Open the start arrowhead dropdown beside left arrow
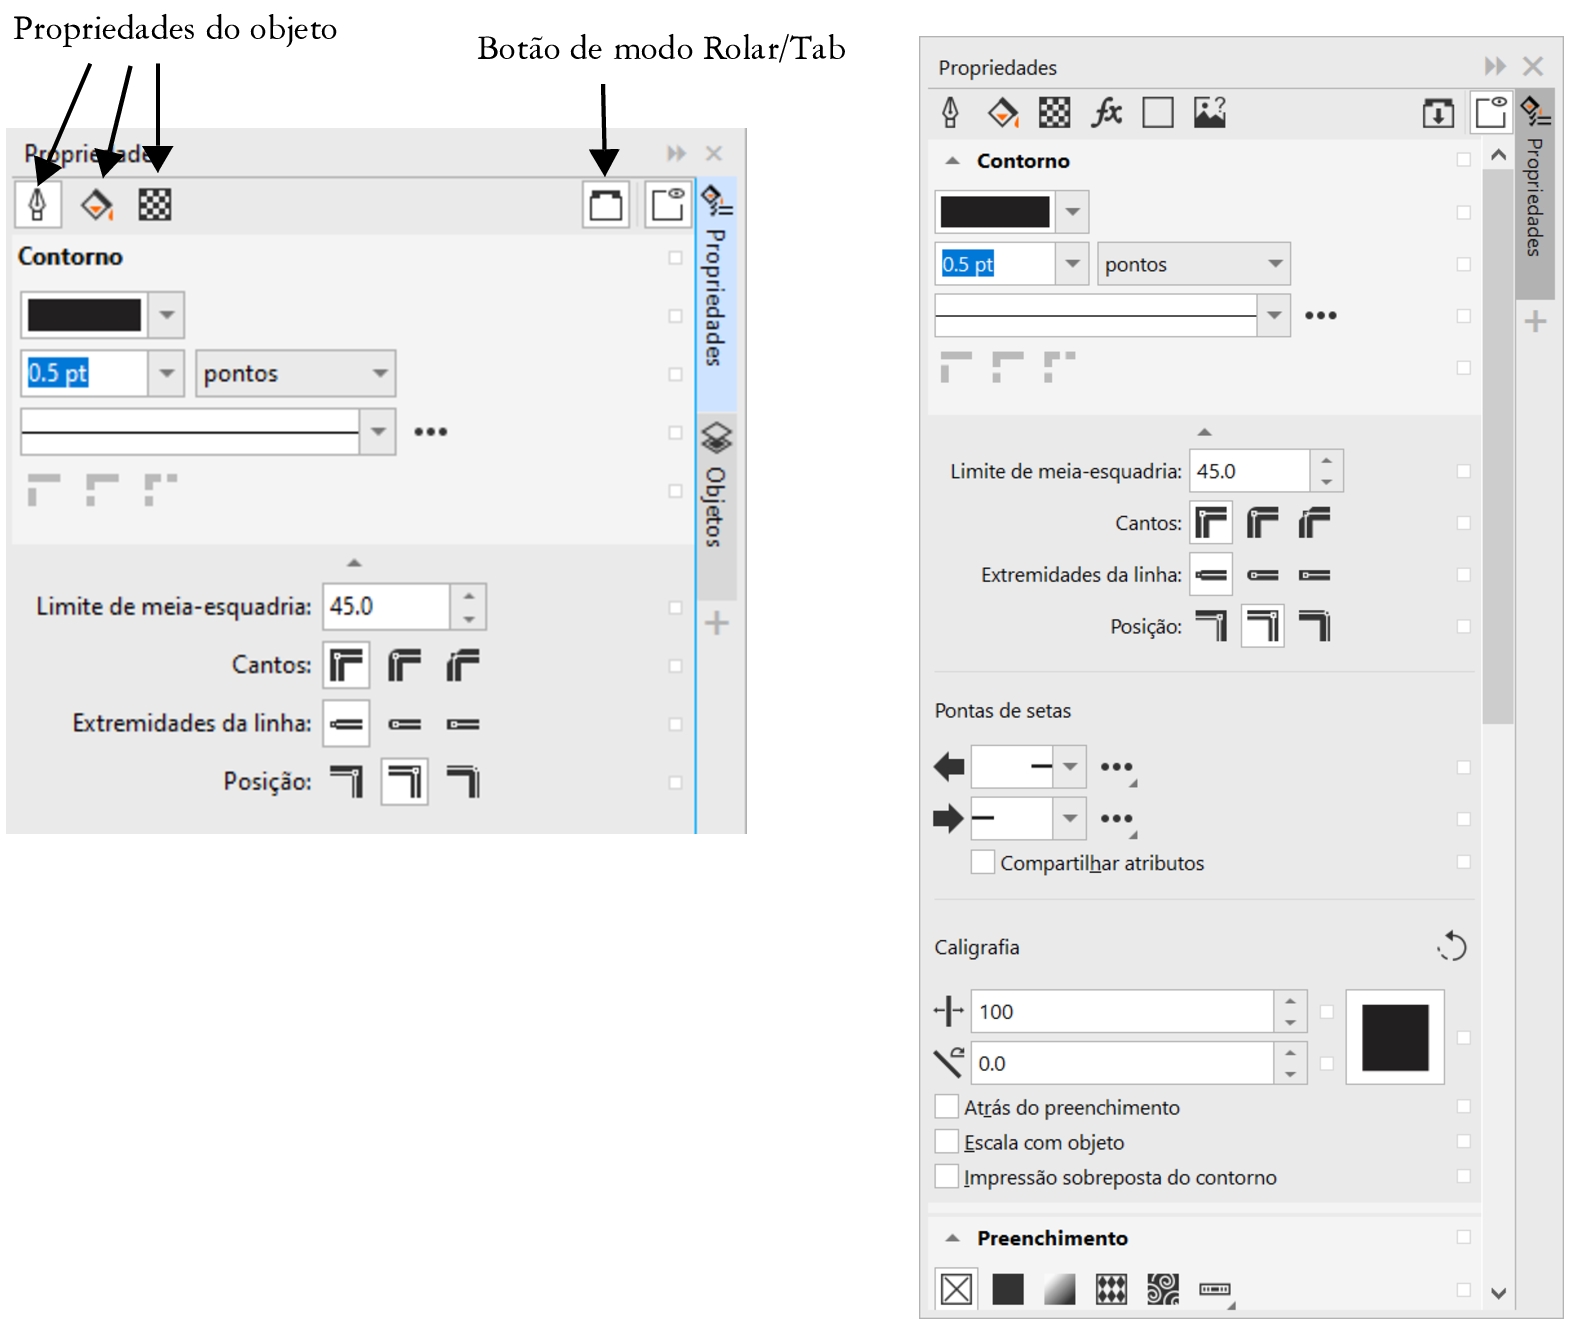The width and height of the screenshot is (1569, 1324). (1070, 767)
